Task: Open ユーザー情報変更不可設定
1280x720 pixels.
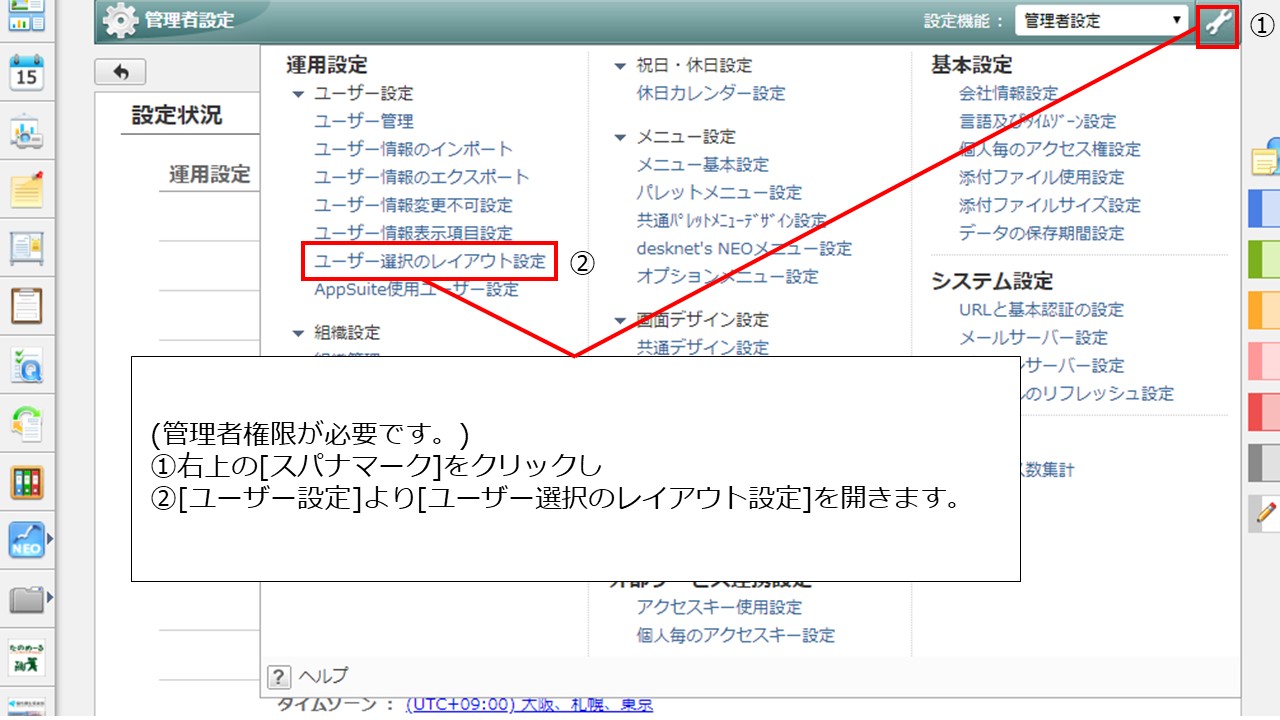Action: [413, 205]
